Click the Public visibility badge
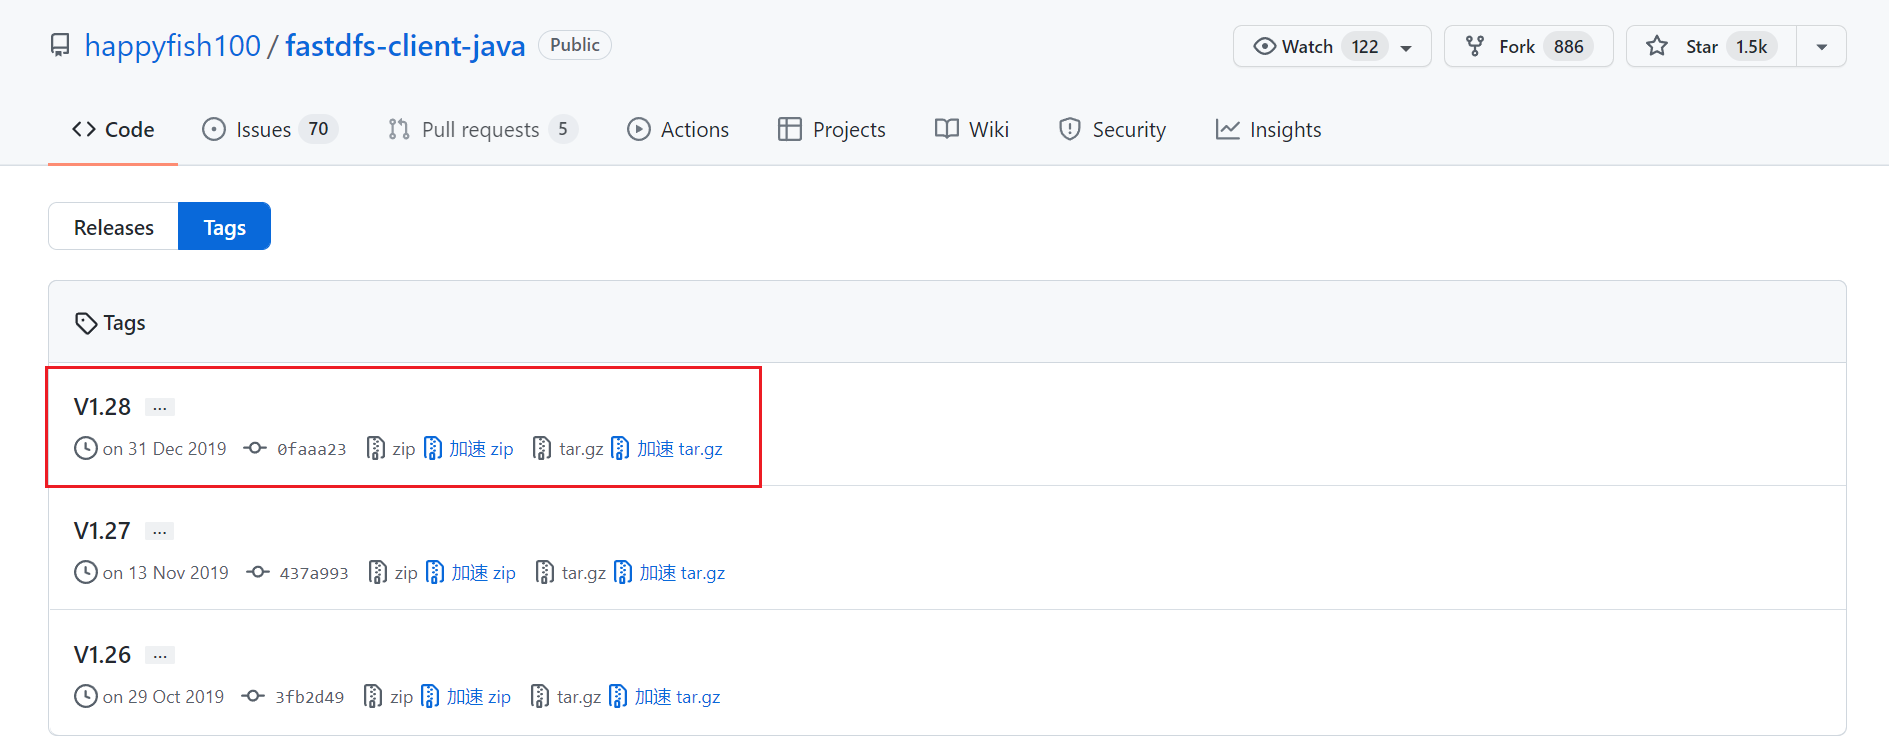This screenshot has height=737, width=1889. 575,45
